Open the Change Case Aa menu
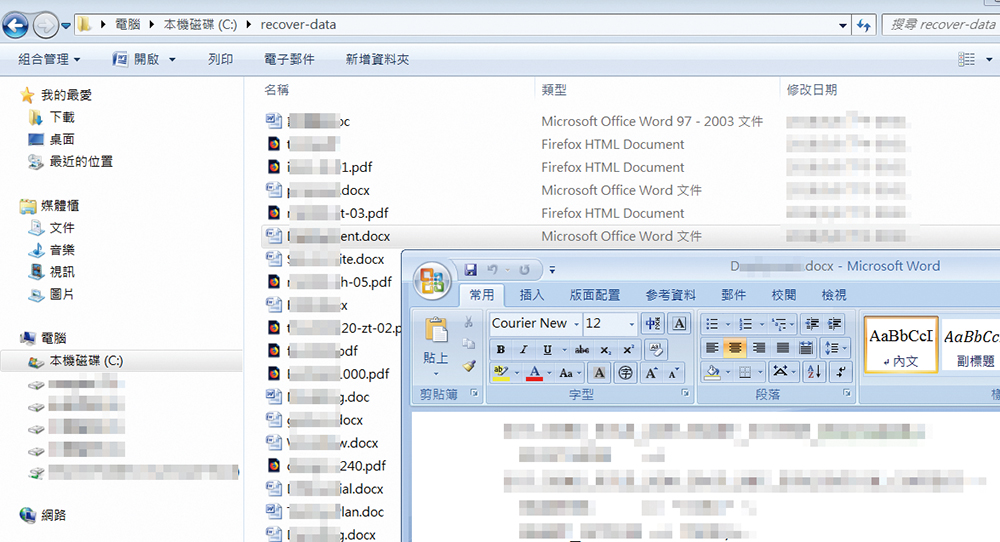 tap(569, 373)
